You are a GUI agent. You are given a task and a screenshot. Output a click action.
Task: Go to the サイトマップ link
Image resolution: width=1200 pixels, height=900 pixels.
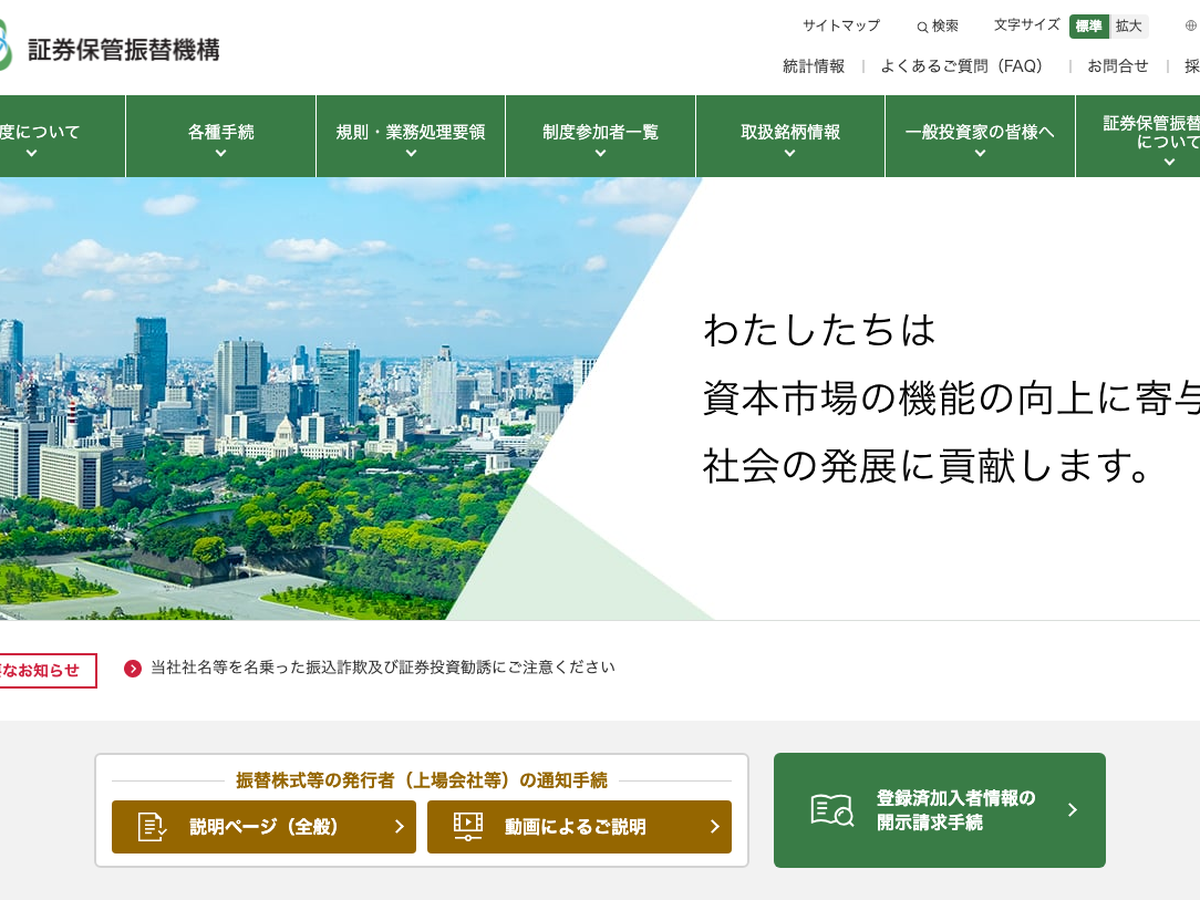(841, 26)
